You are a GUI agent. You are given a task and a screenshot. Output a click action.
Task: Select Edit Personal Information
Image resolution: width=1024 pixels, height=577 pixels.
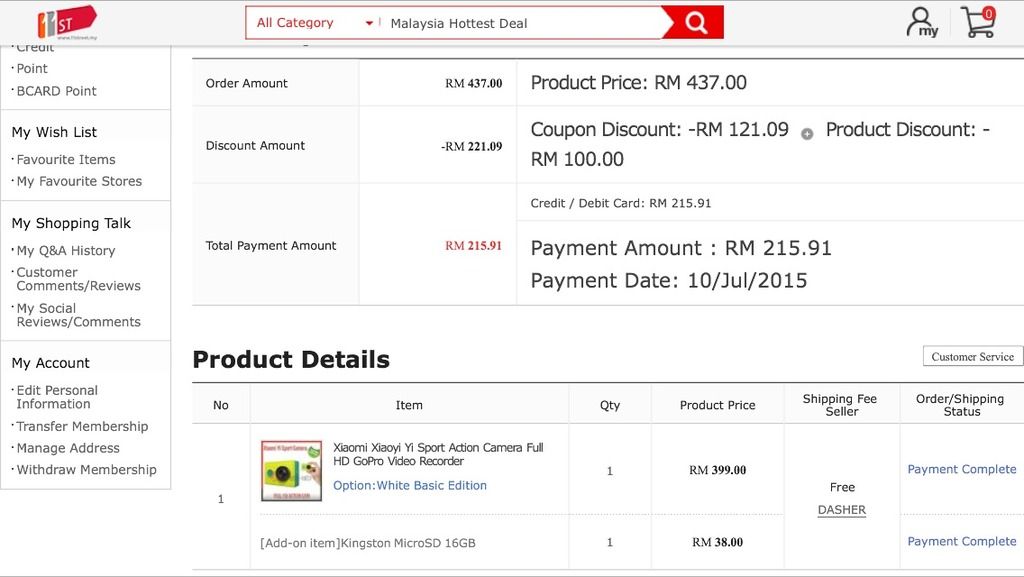click(57, 397)
